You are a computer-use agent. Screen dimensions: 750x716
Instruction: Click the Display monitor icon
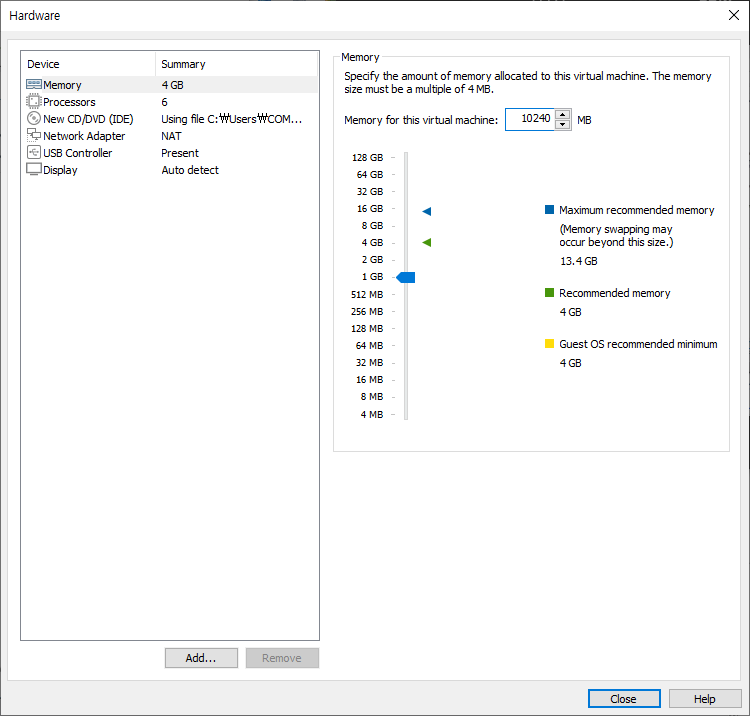[34, 169]
